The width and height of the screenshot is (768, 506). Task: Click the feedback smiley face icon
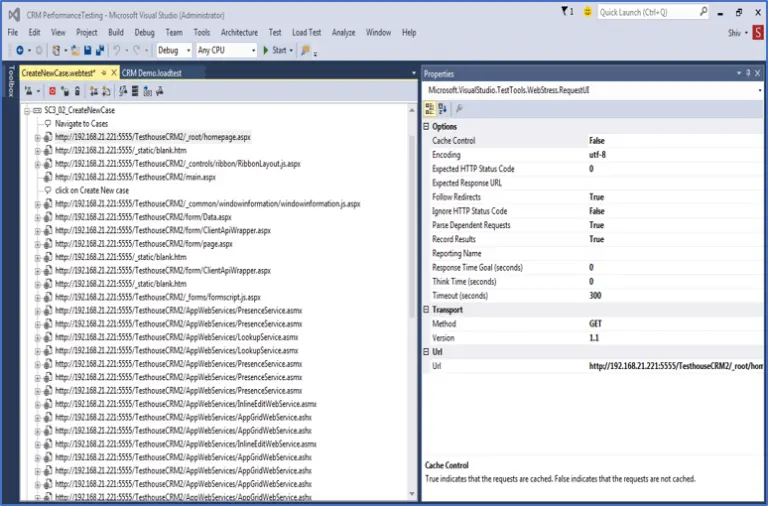pos(586,12)
